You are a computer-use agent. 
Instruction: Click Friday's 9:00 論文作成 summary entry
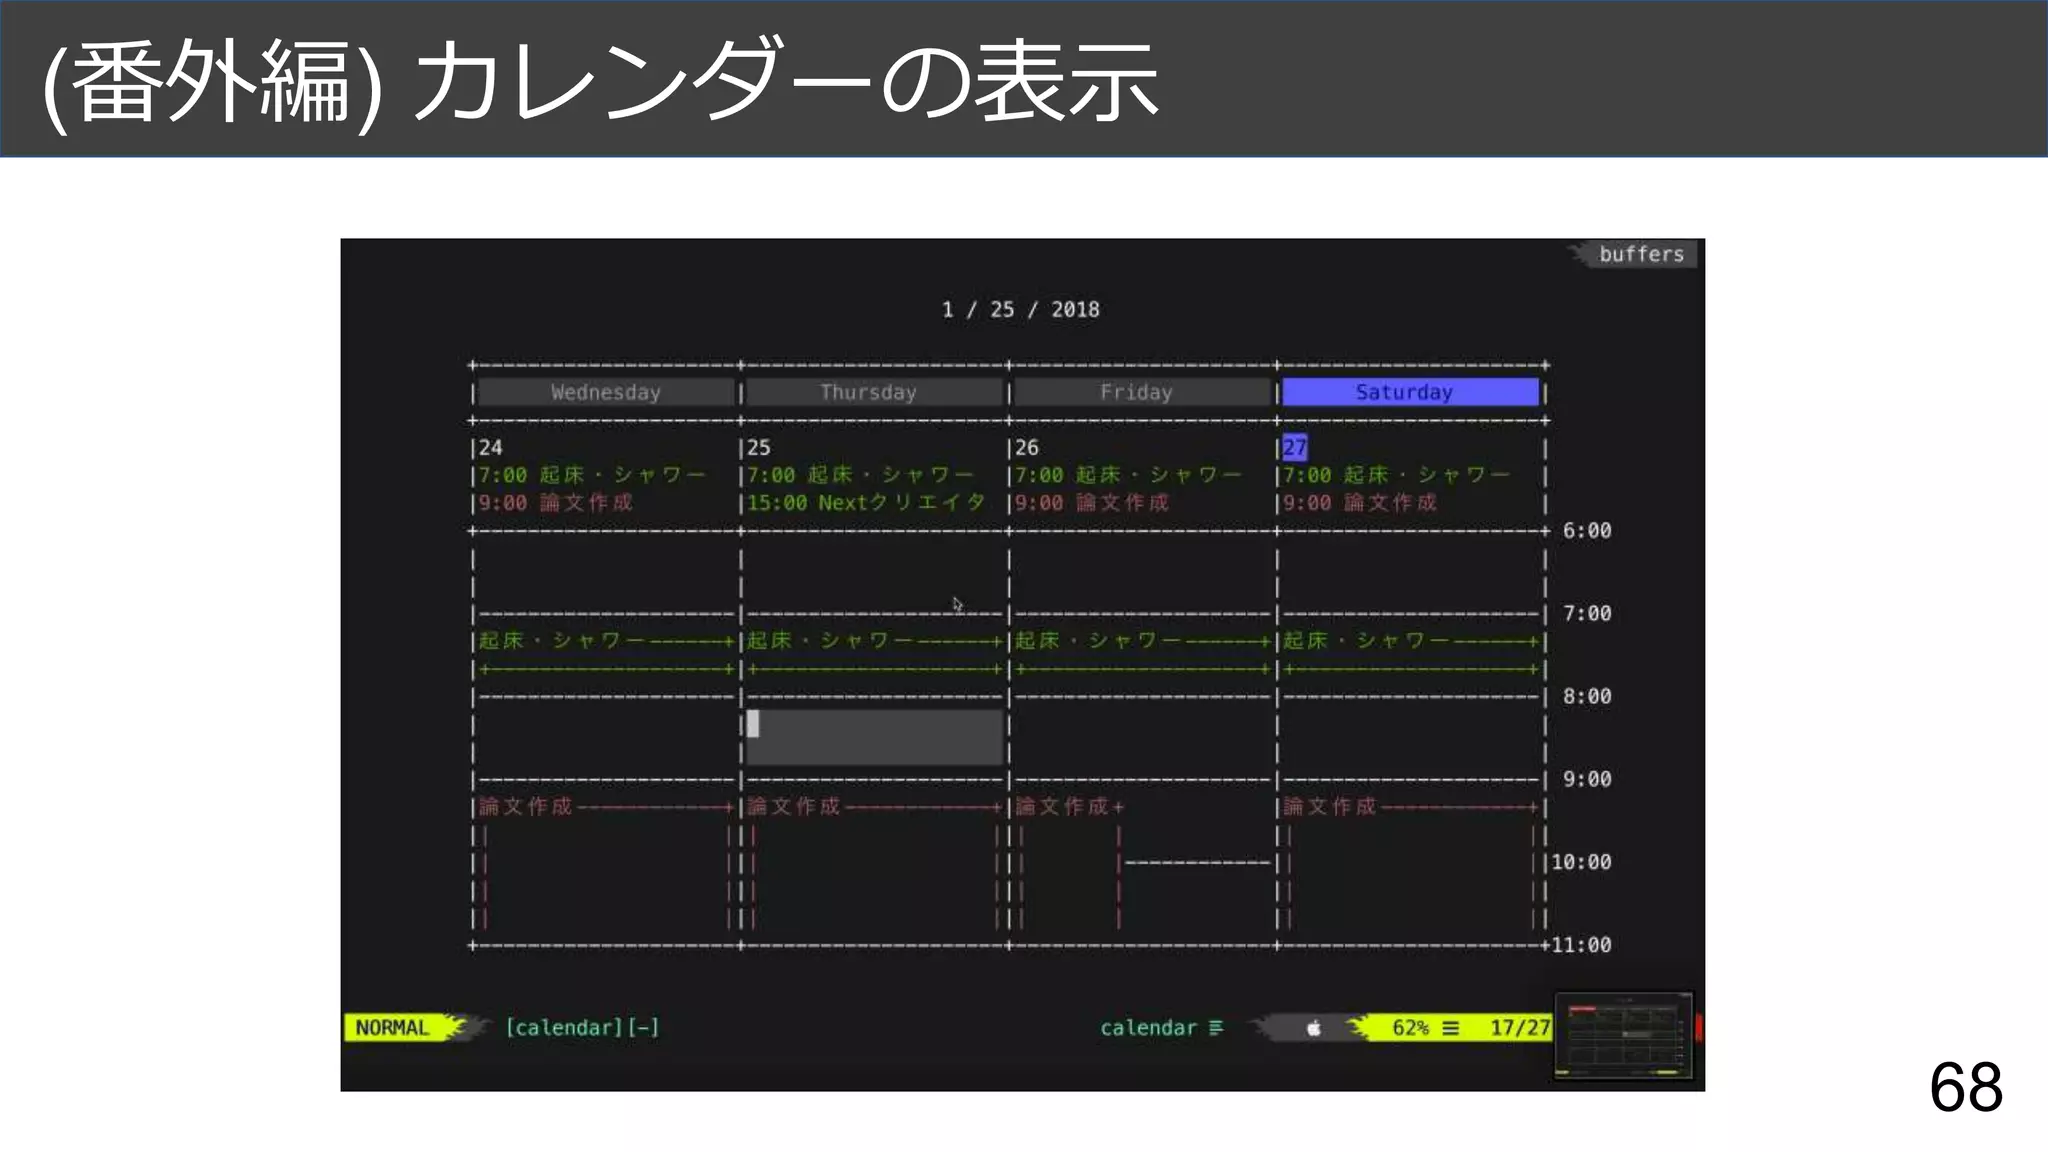1092,502
